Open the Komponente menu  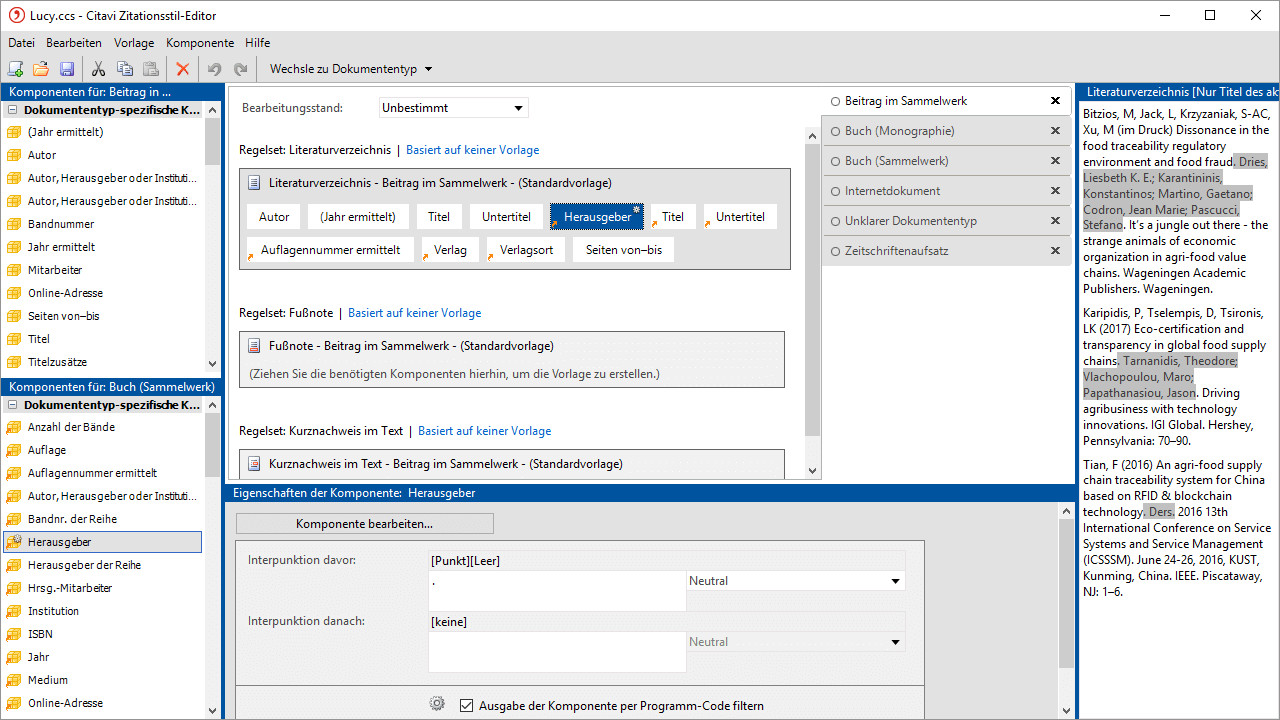(x=199, y=43)
